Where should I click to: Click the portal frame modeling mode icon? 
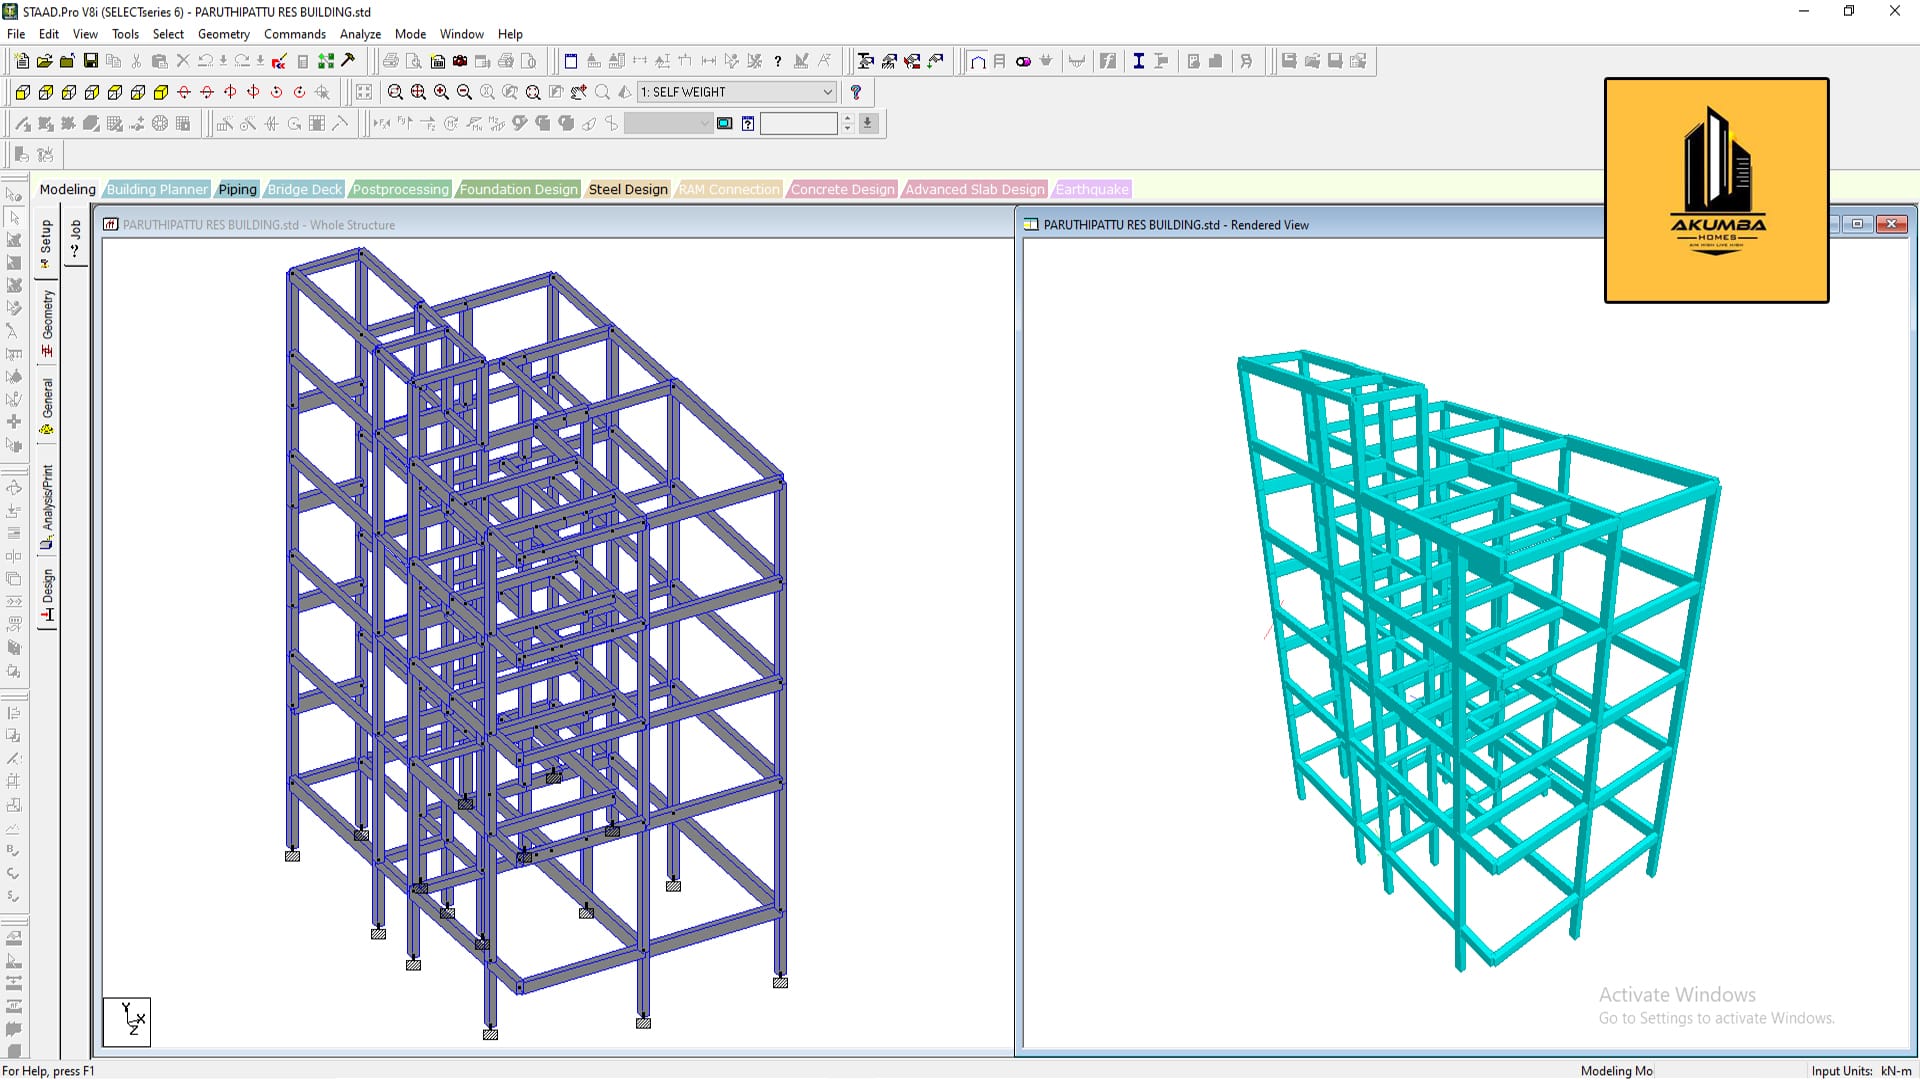coord(978,61)
